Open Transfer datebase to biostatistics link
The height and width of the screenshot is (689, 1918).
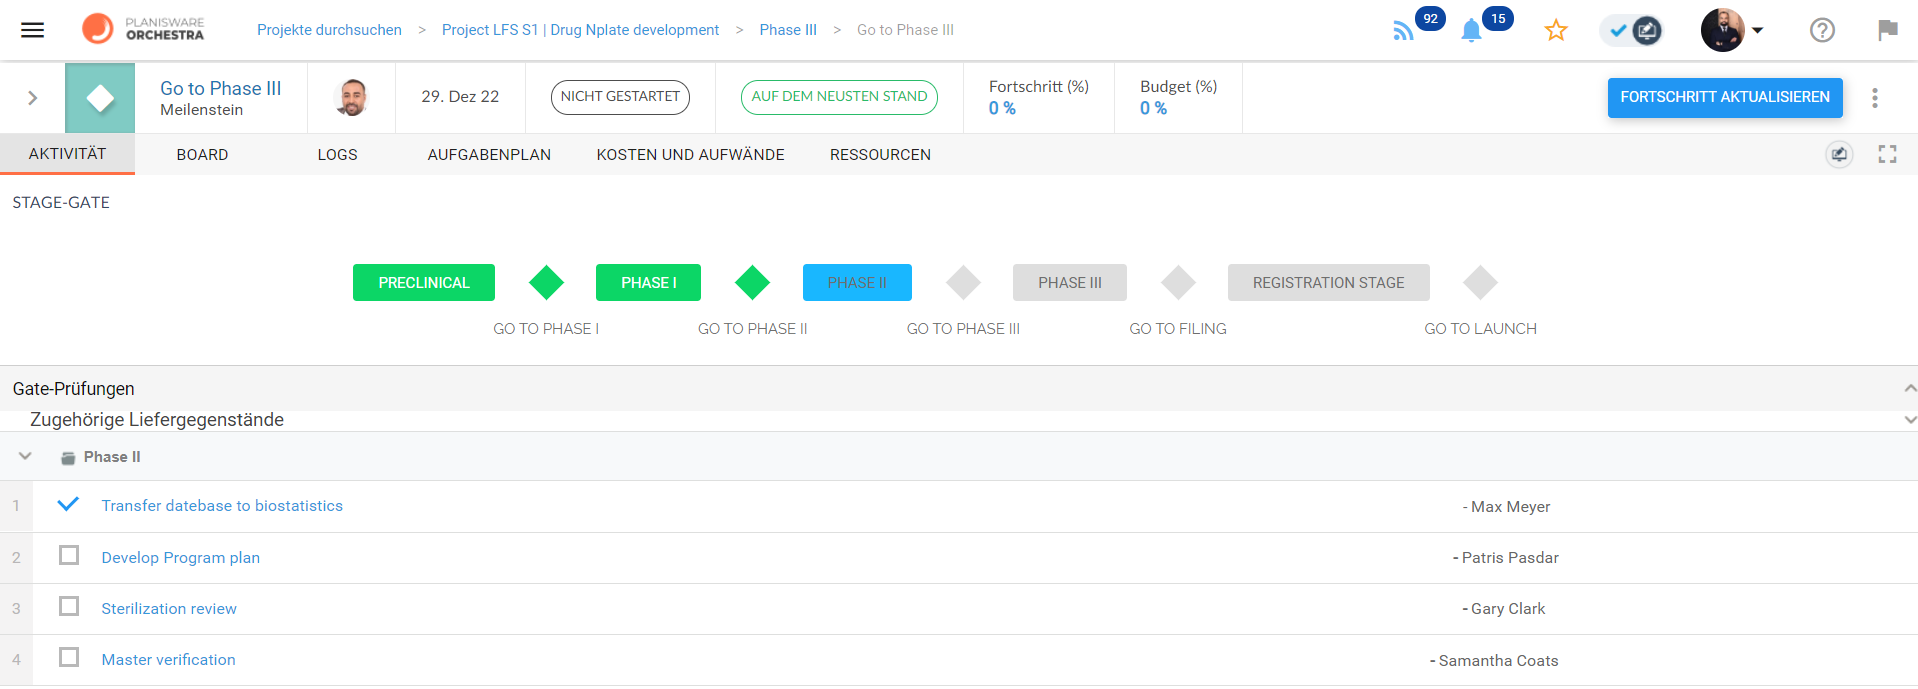(222, 506)
